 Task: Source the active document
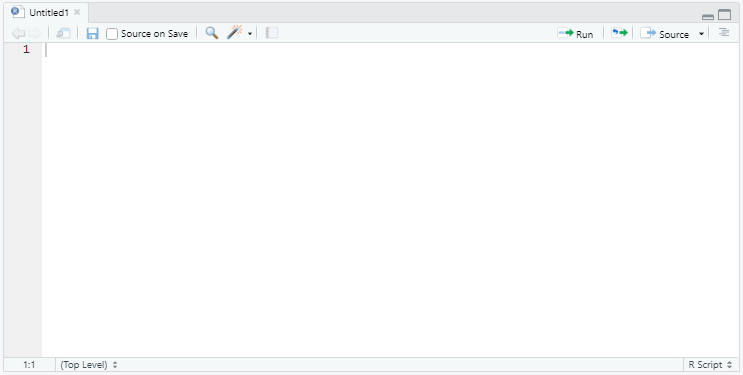[x=665, y=34]
